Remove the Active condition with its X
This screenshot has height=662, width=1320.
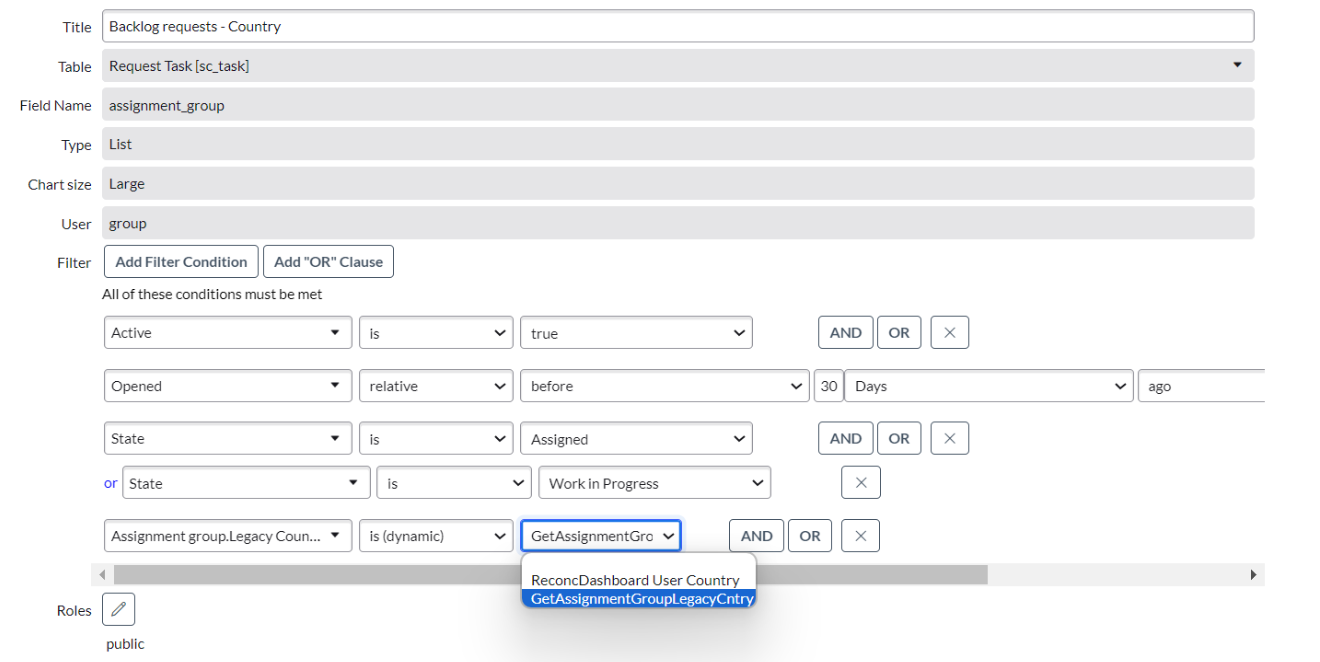pos(949,333)
